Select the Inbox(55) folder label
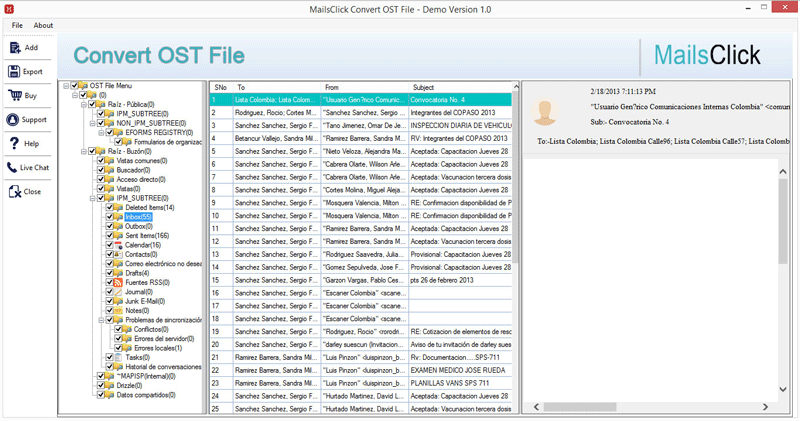The width and height of the screenshot is (800, 421). (138, 217)
